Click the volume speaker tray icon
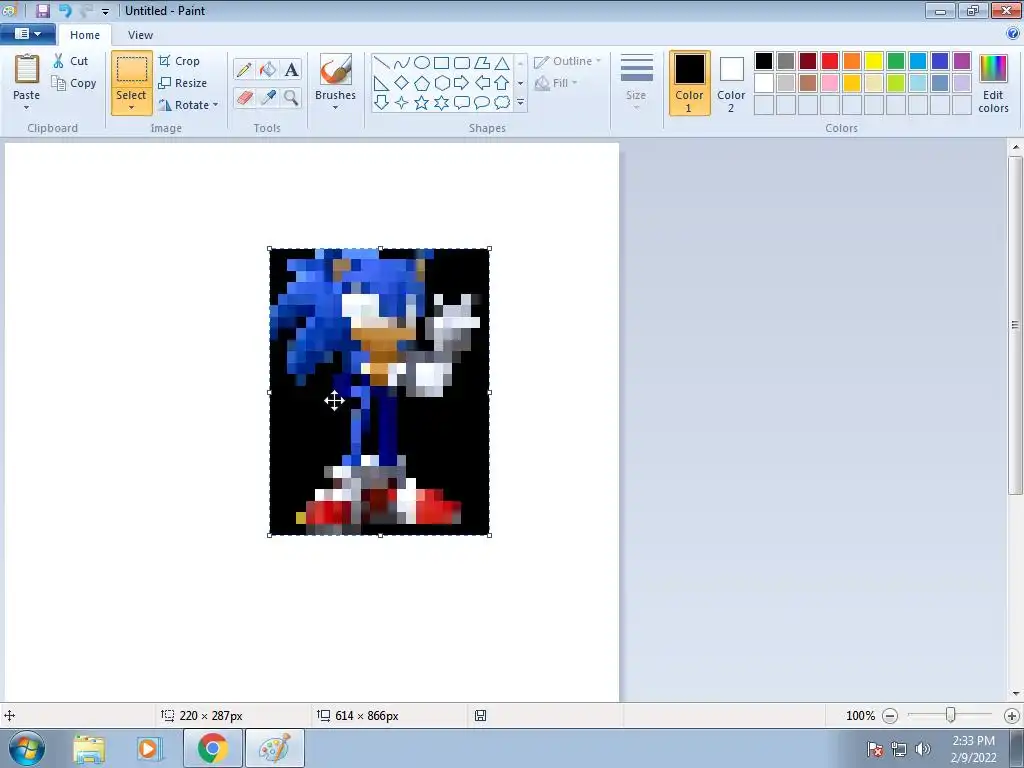The image size is (1024, 768). point(923,749)
